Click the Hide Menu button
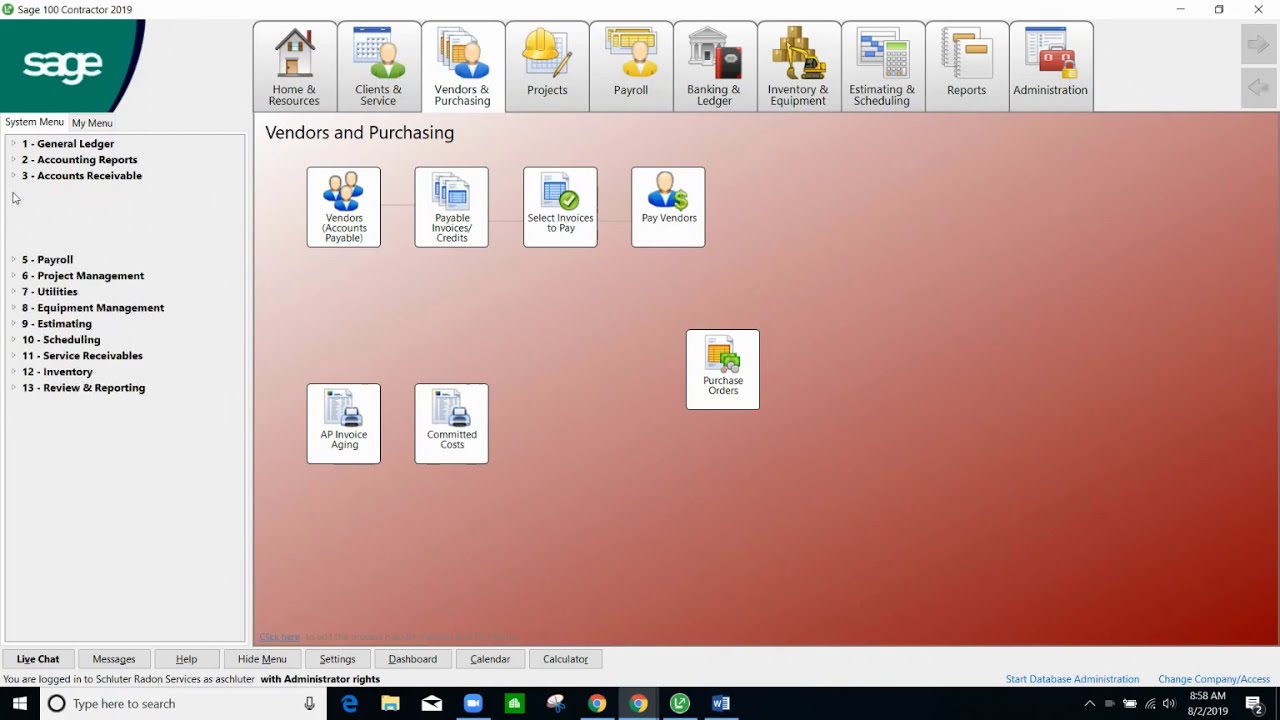The height and width of the screenshot is (720, 1280). (262, 659)
